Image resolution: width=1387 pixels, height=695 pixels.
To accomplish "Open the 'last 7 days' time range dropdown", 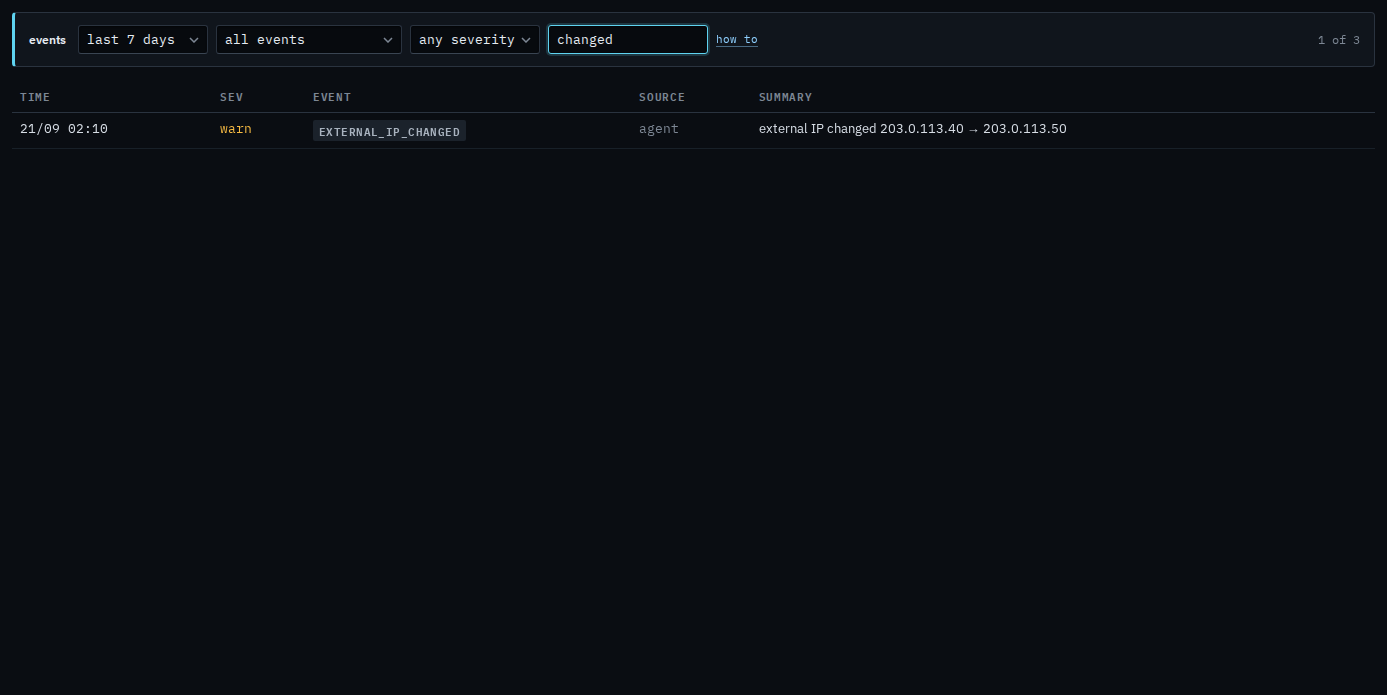I will (143, 40).
